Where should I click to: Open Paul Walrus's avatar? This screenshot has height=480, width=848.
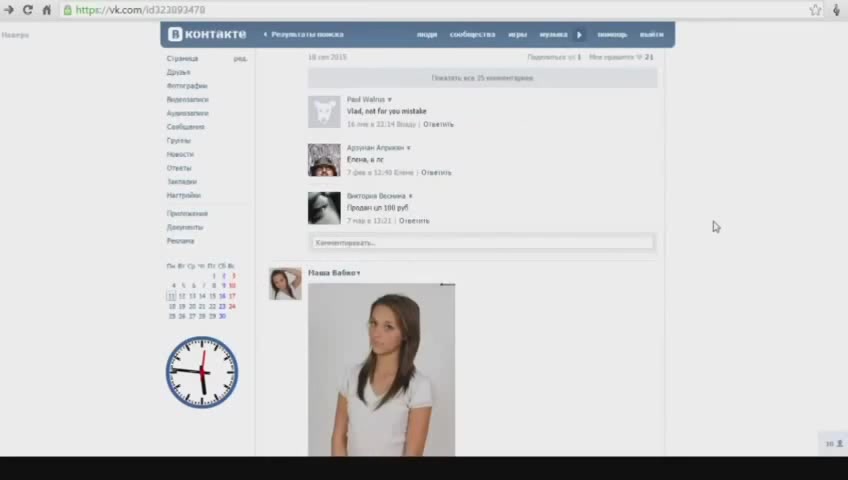click(324, 111)
